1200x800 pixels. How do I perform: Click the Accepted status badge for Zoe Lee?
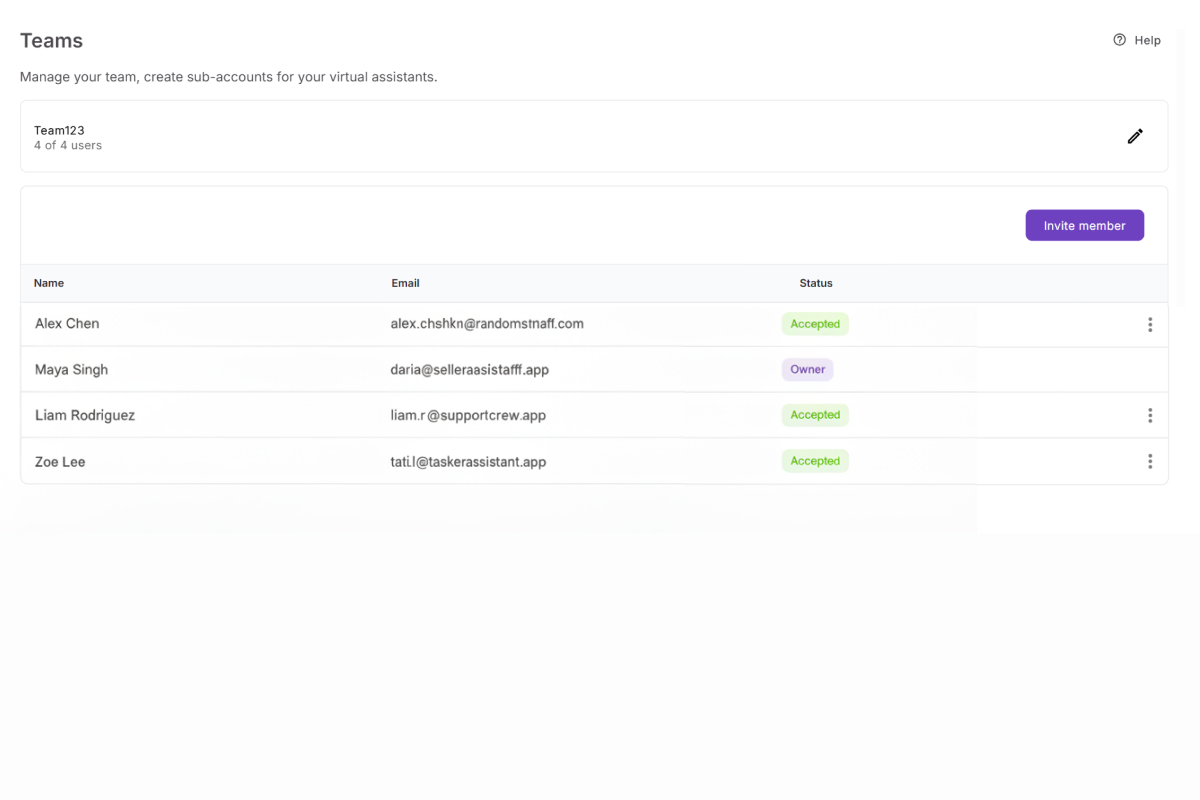[815, 461]
